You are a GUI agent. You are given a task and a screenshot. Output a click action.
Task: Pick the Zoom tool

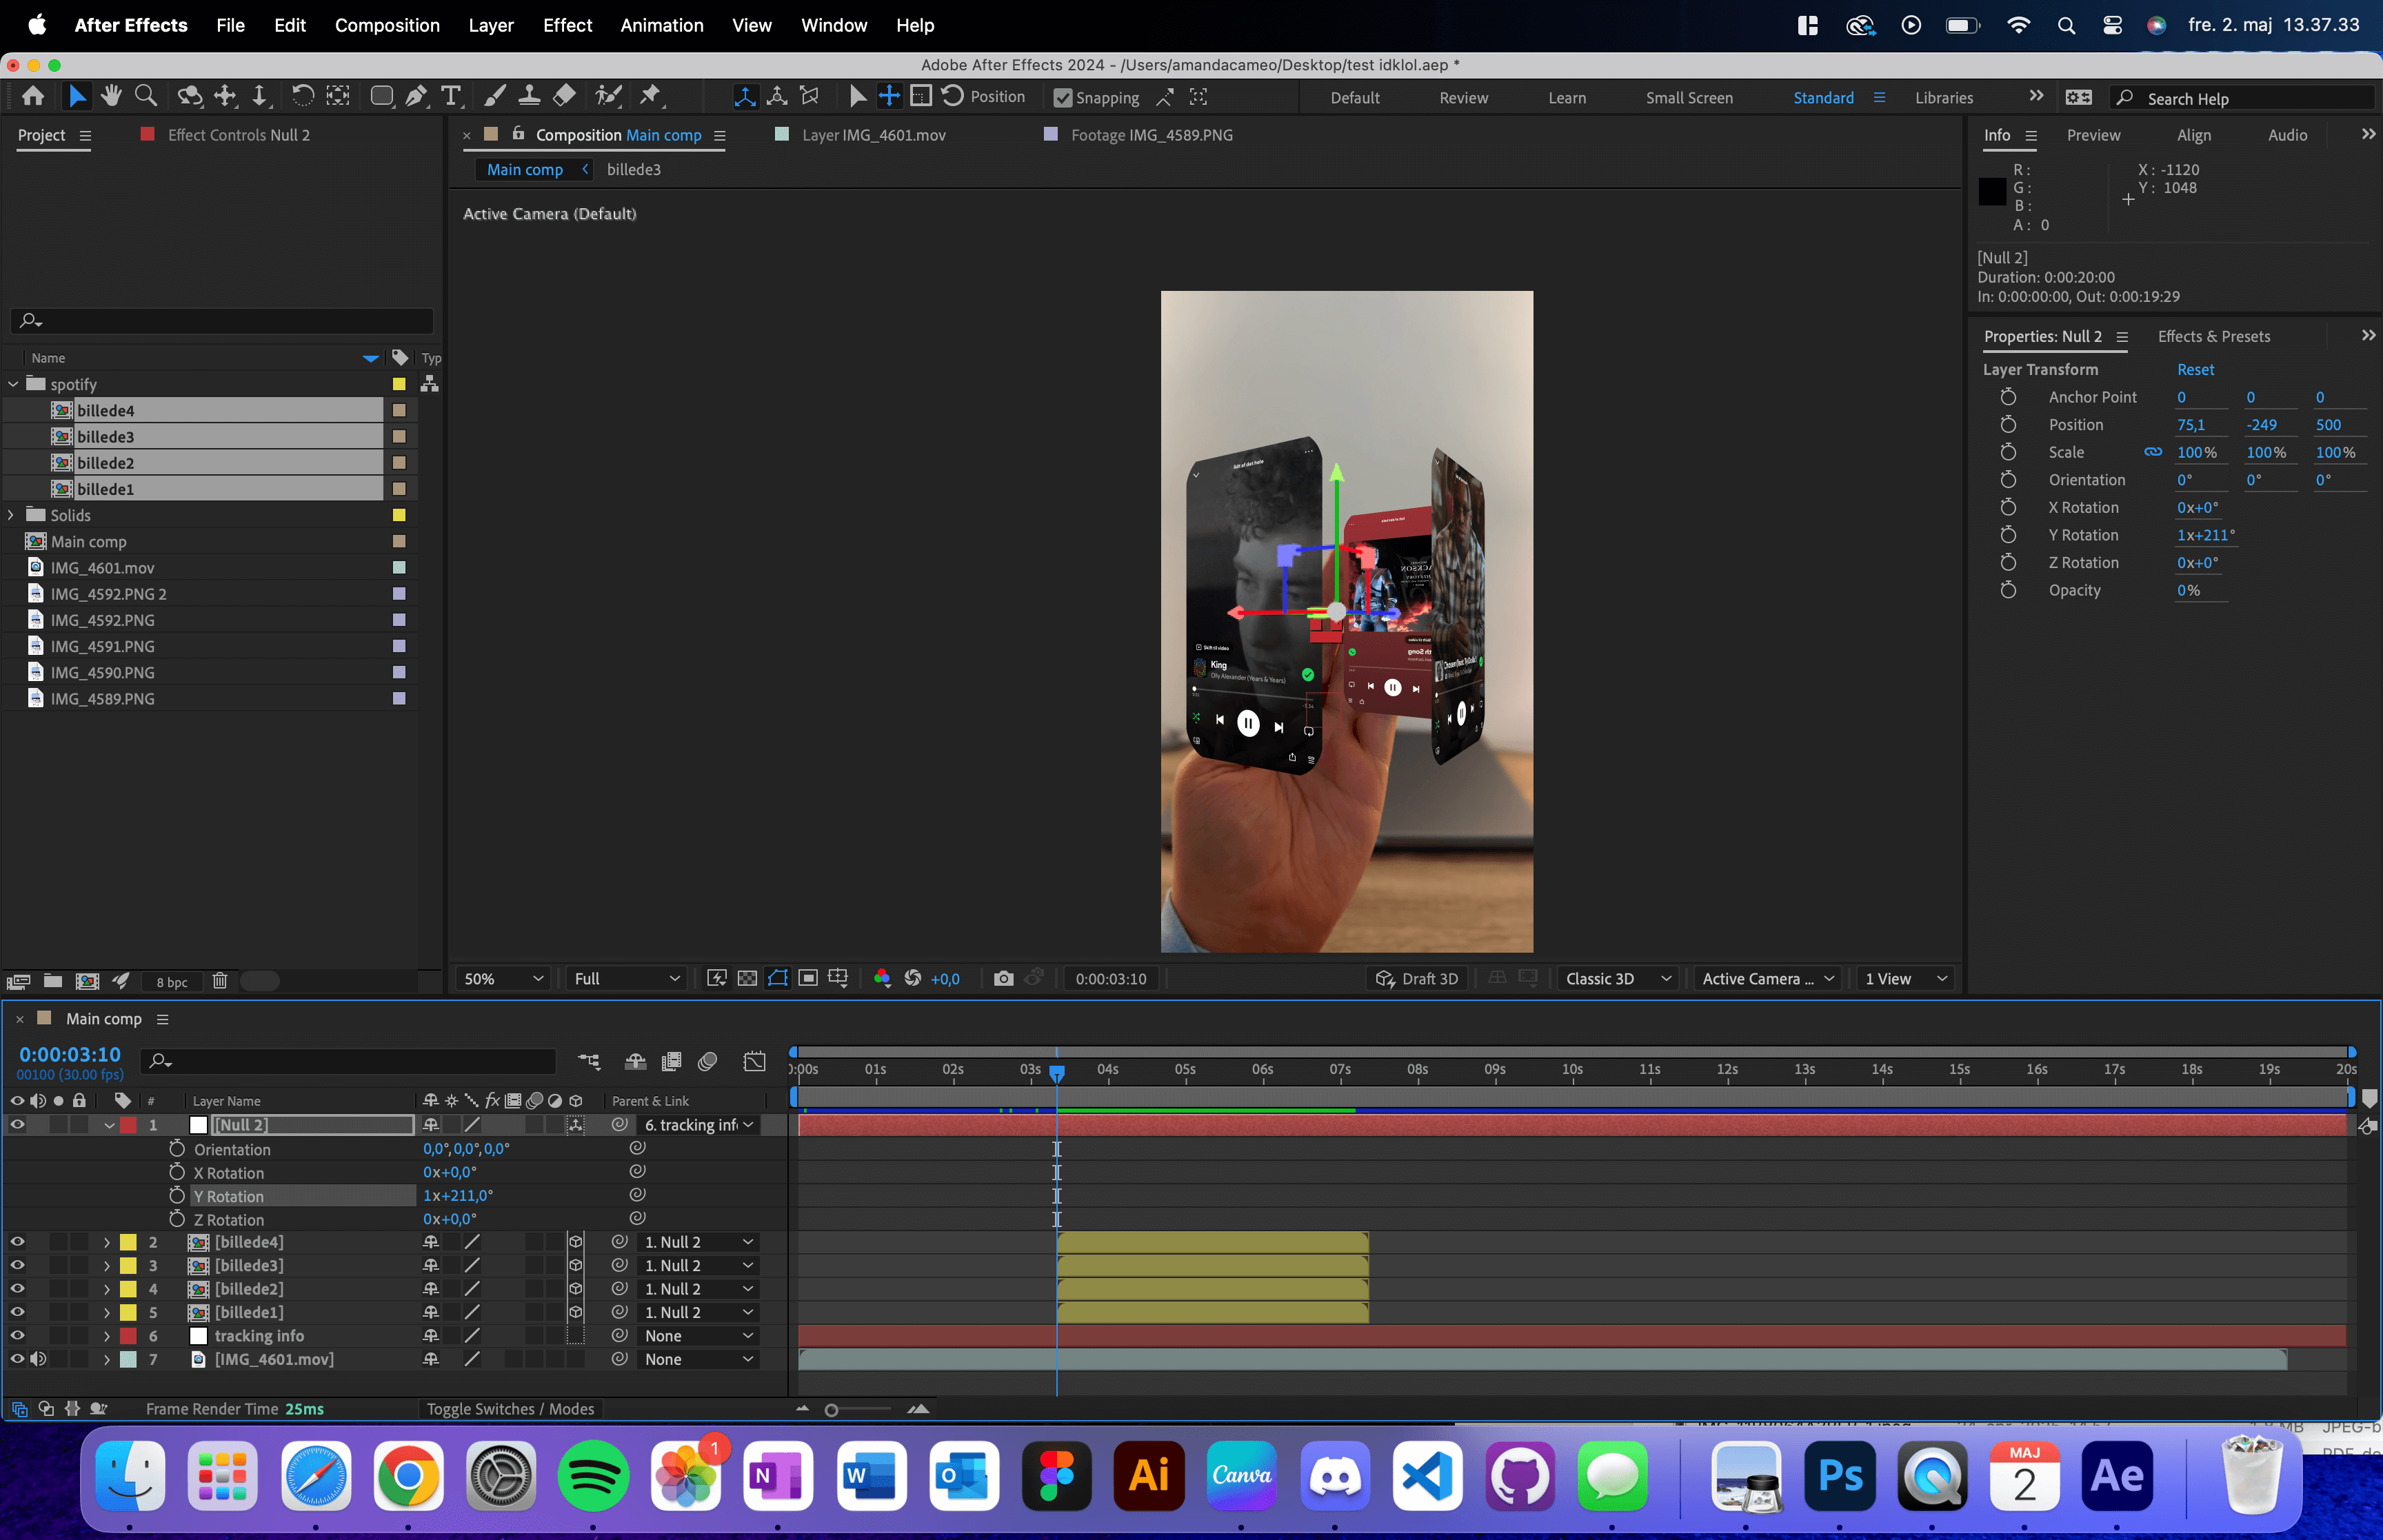[146, 96]
